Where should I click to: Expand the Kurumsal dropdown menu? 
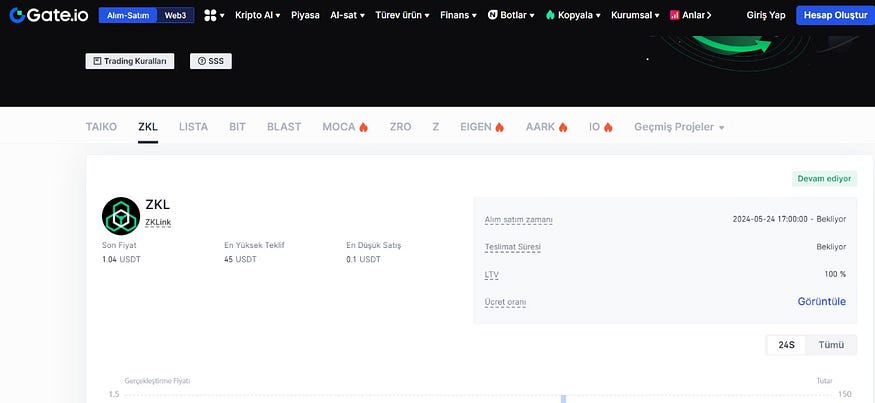(635, 15)
